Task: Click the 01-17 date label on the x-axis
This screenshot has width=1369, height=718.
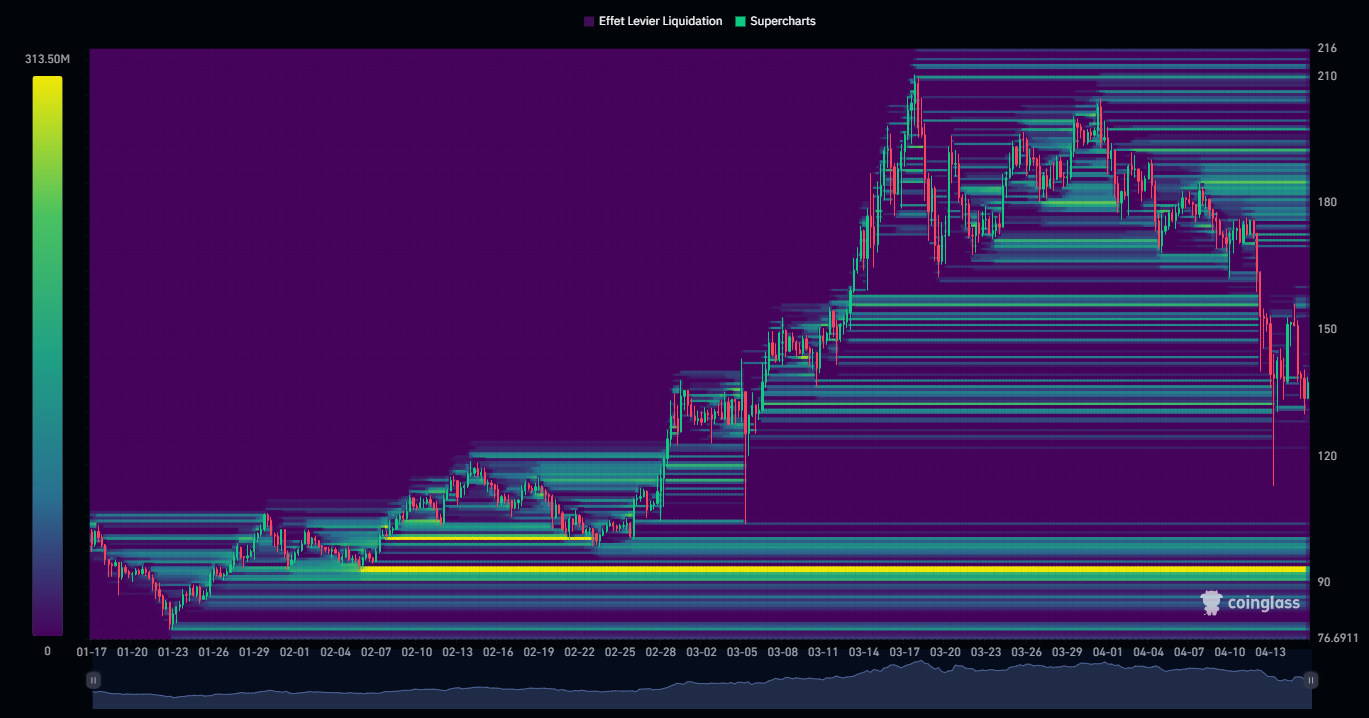Action: tap(91, 652)
